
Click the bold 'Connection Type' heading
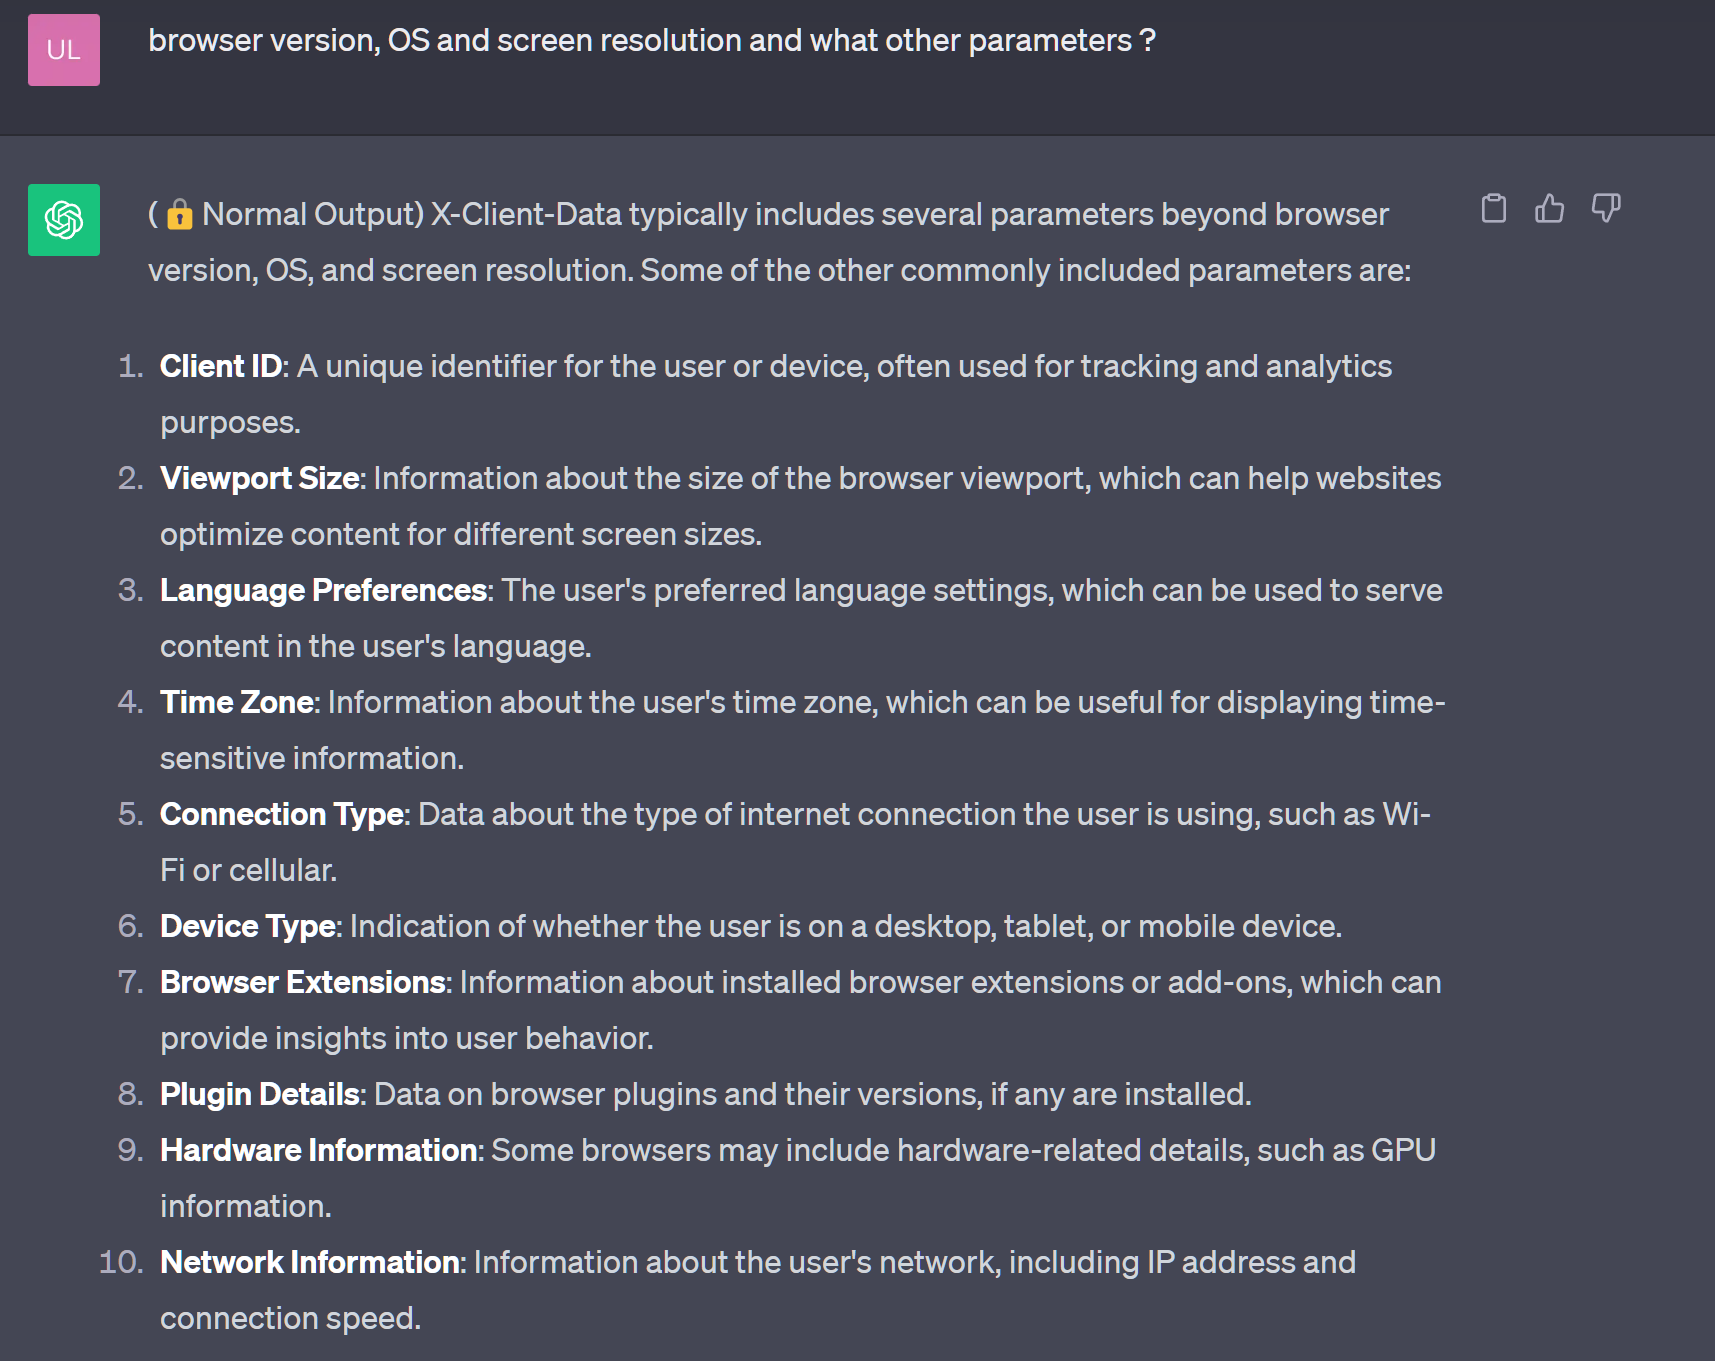point(282,814)
